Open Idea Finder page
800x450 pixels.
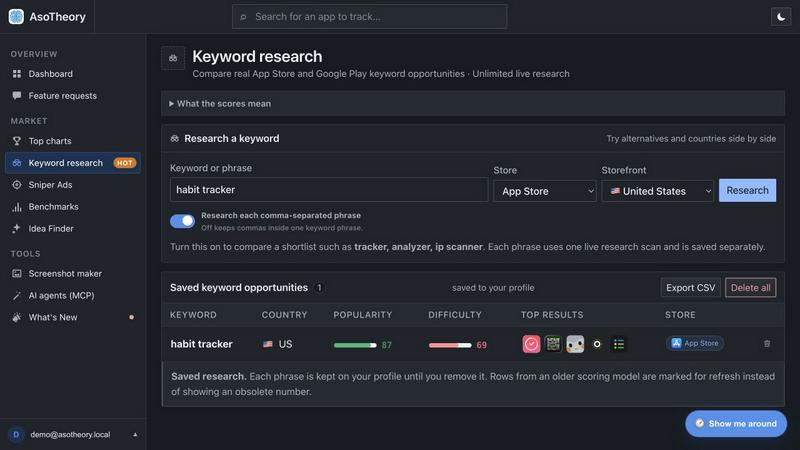click(73, 229)
